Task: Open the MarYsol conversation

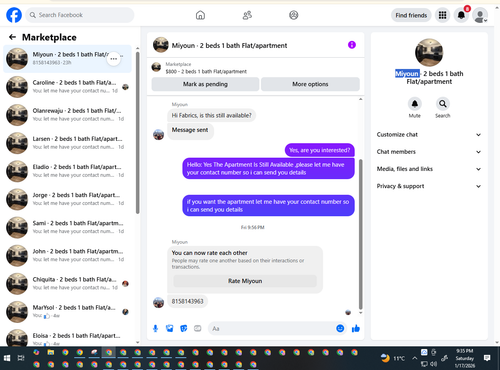Action: point(68,311)
